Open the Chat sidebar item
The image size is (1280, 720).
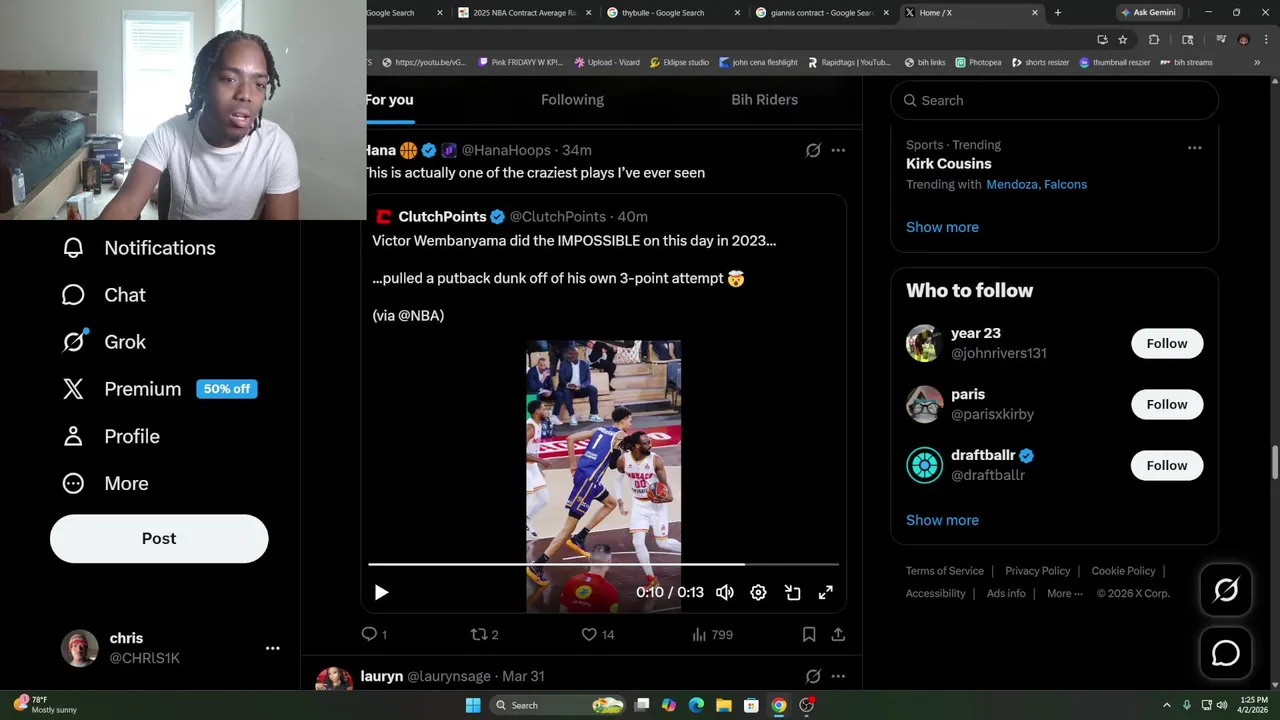tap(104, 295)
